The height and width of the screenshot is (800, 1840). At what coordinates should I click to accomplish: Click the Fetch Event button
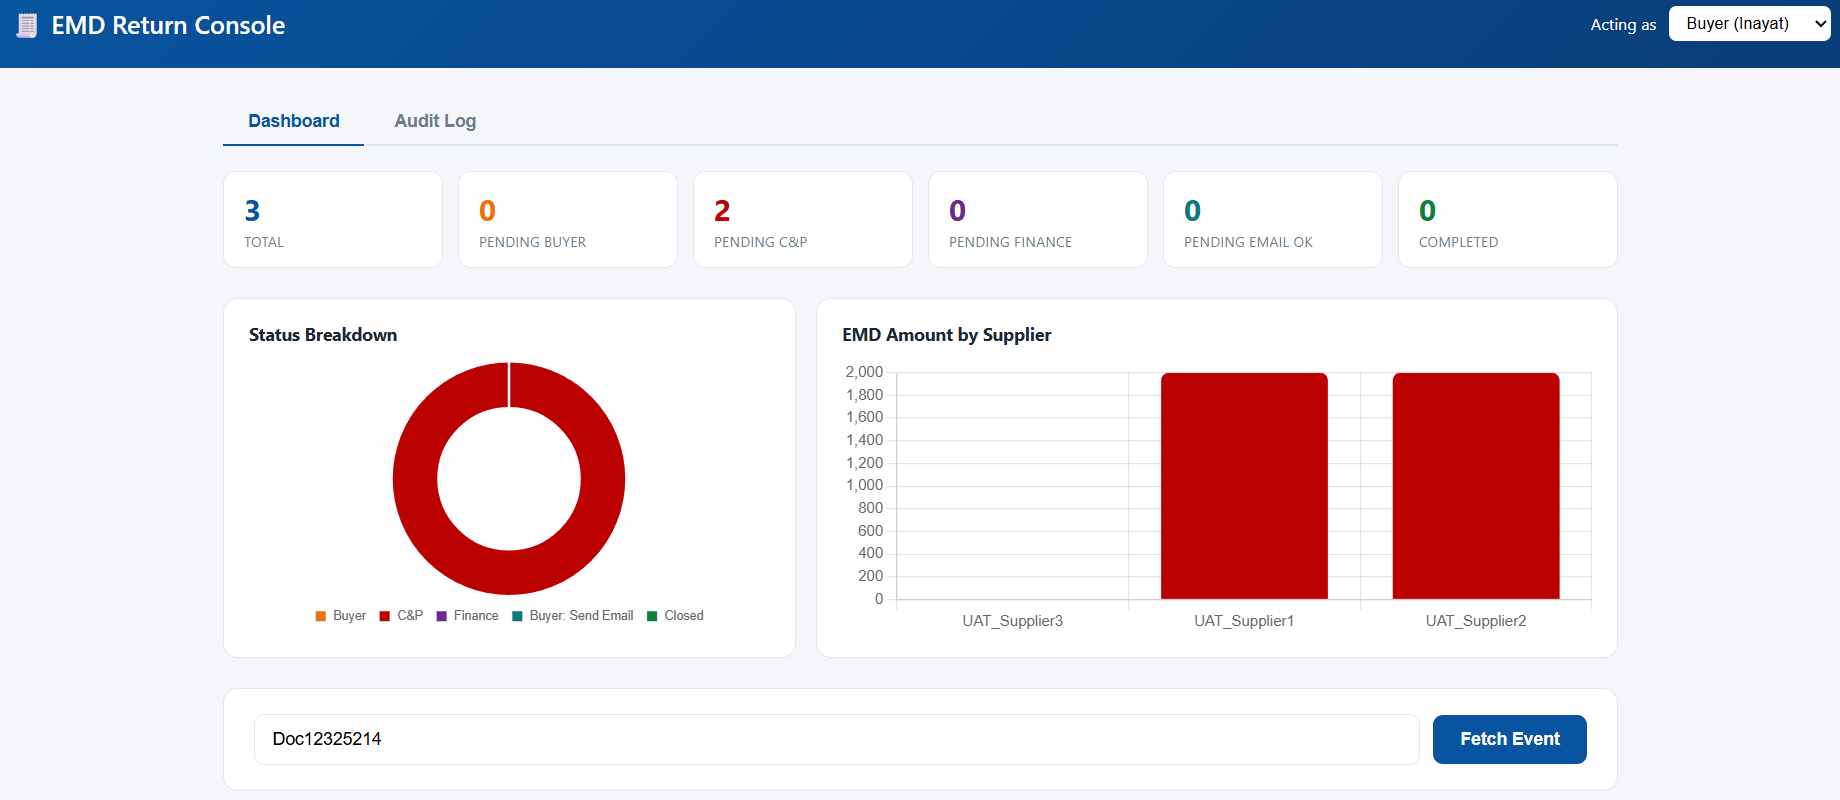(x=1509, y=739)
